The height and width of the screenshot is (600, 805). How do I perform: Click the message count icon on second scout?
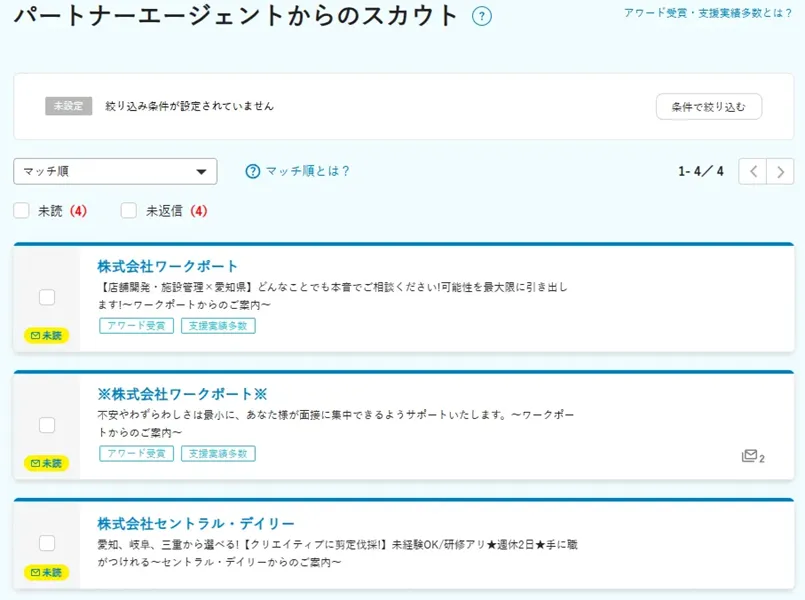pyautogui.click(x=753, y=456)
